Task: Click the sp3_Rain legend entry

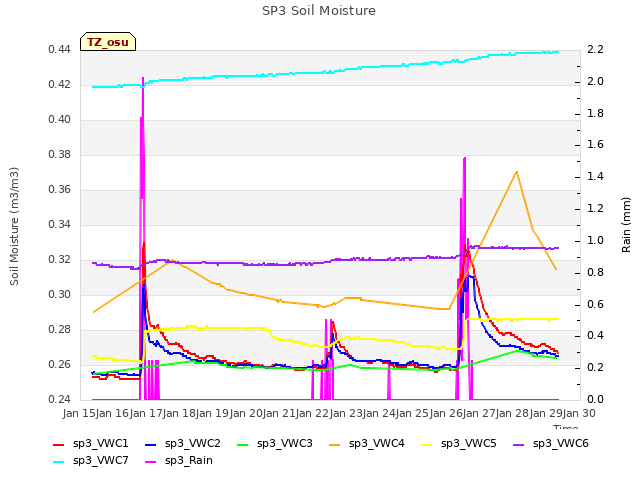Action: [x=179, y=460]
